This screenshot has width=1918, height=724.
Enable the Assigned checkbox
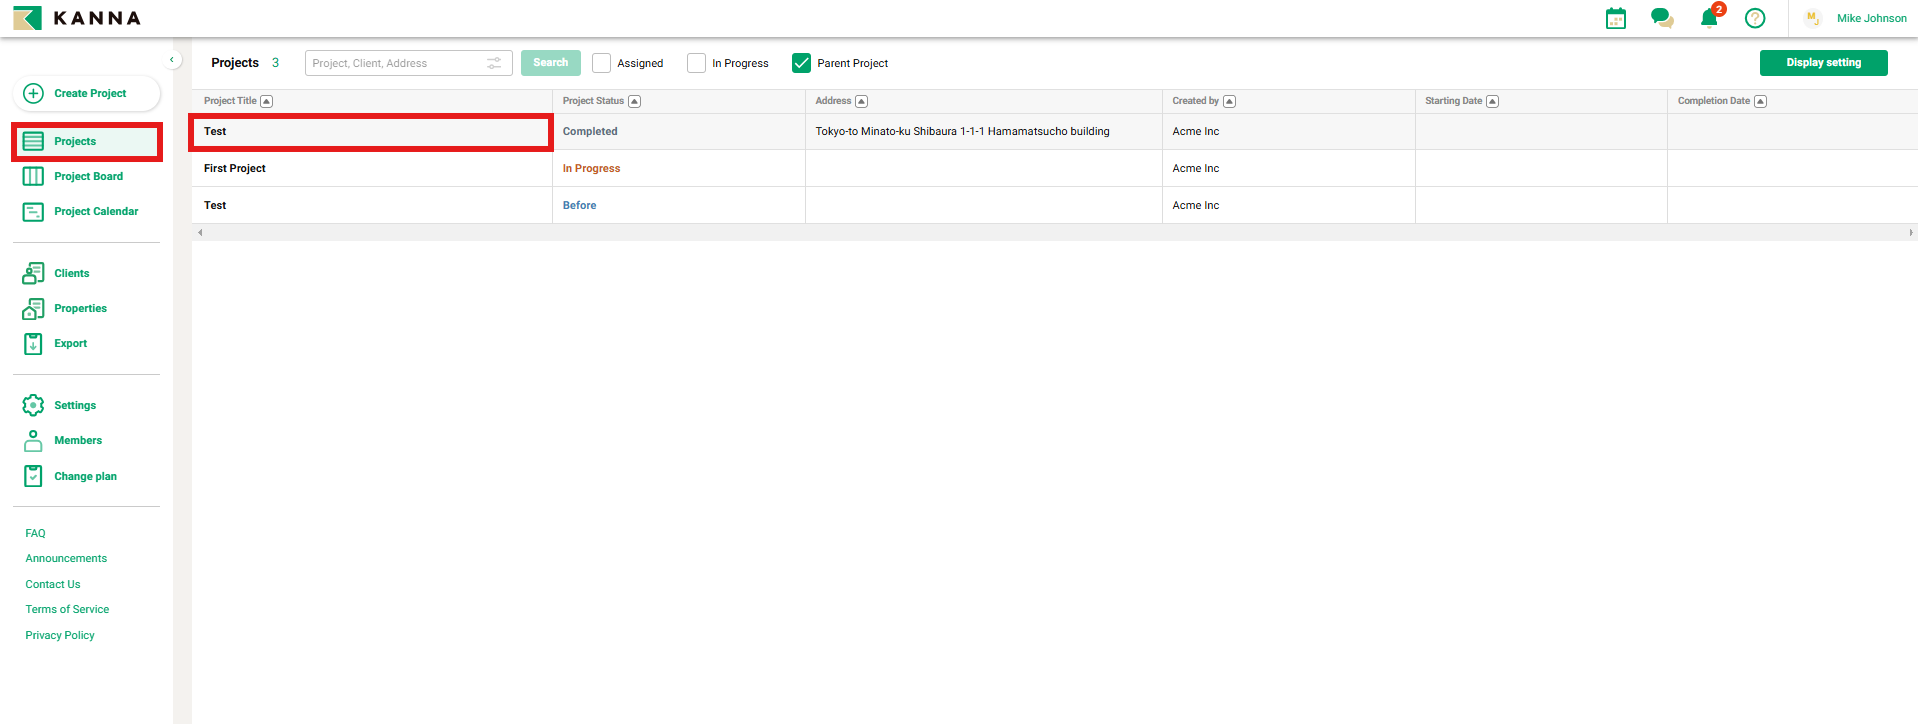coord(601,63)
